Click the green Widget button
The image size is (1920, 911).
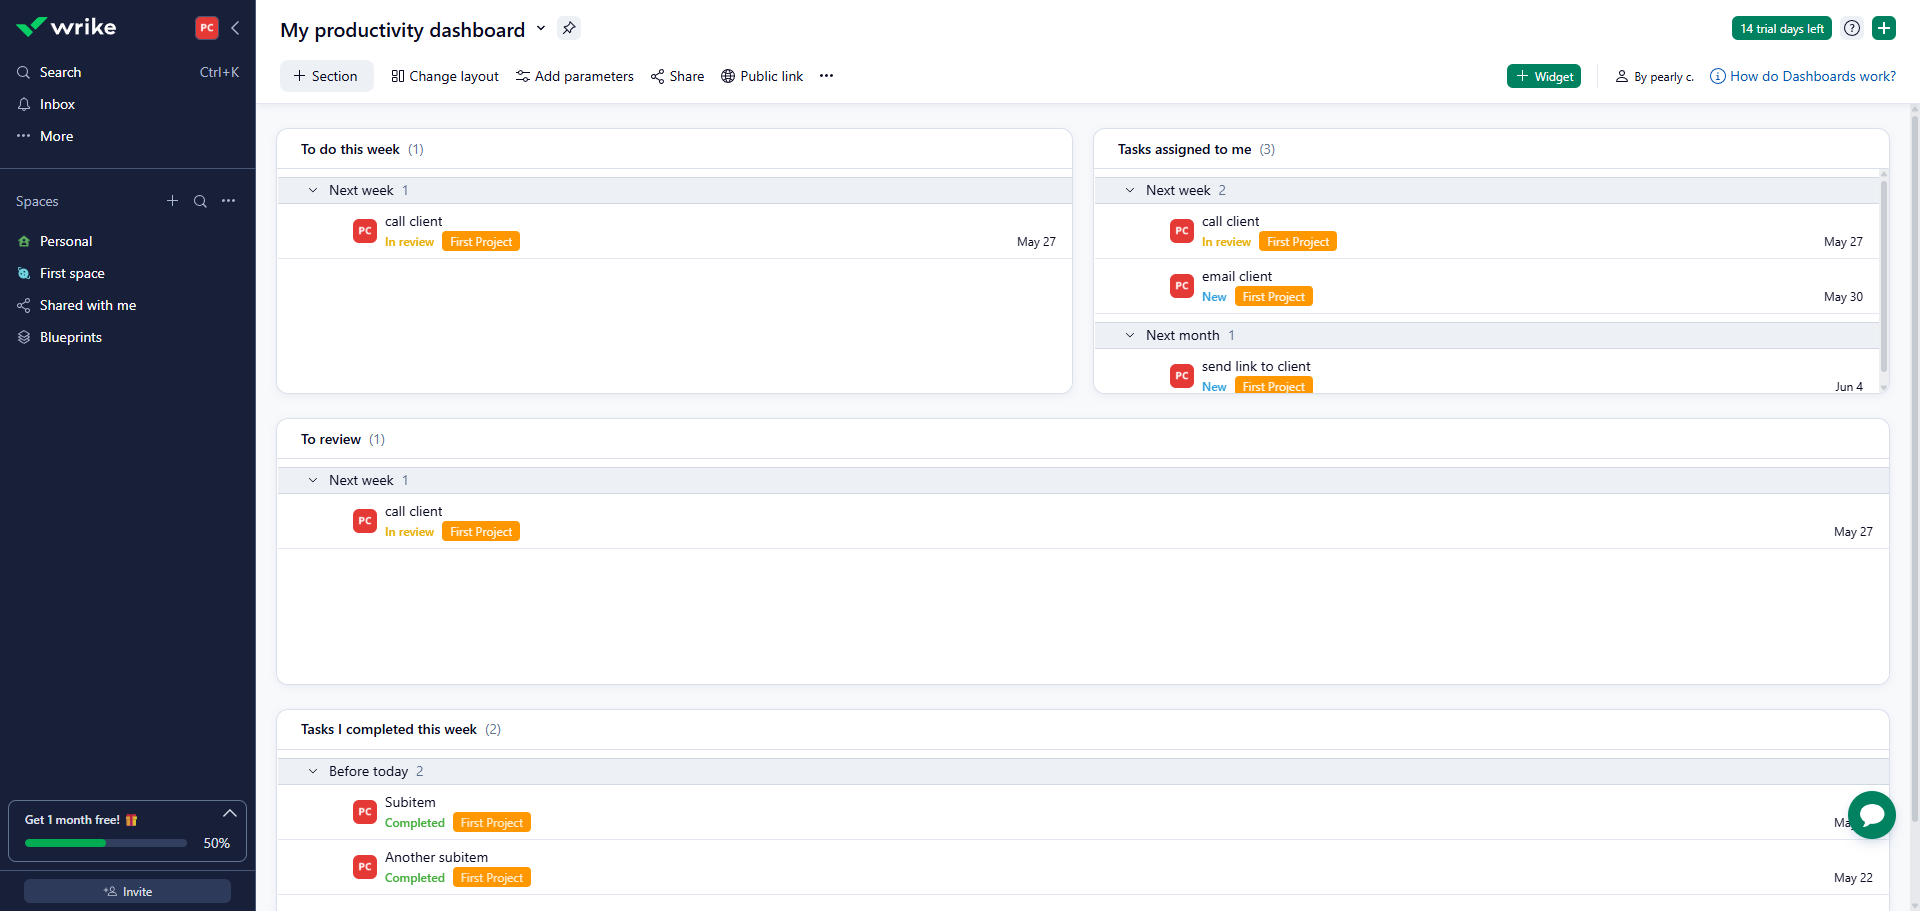[1543, 76]
